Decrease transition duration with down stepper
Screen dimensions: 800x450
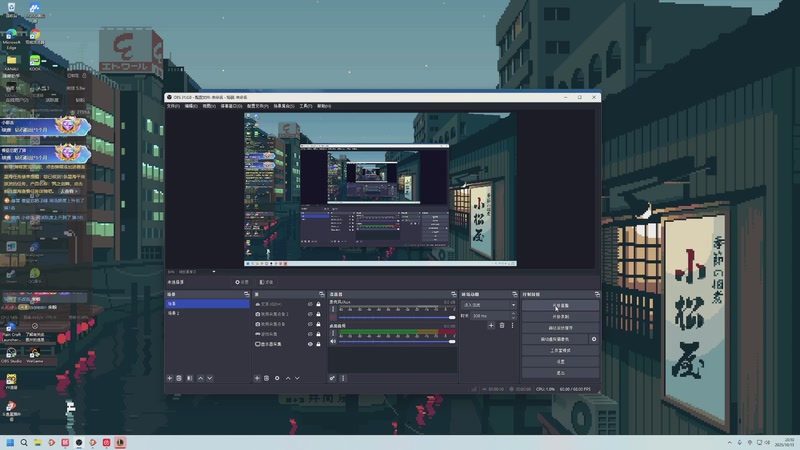point(513,318)
